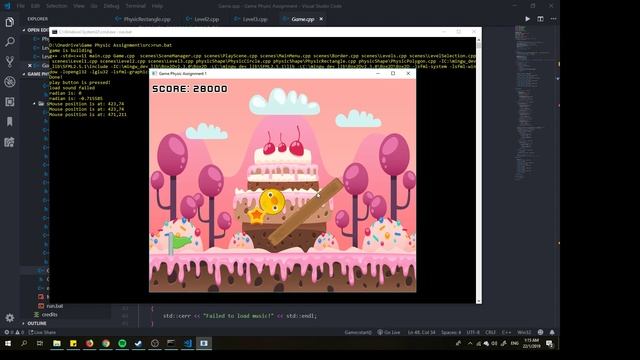
Task: Open Spotify from the taskbar
Action: coord(122,344)
